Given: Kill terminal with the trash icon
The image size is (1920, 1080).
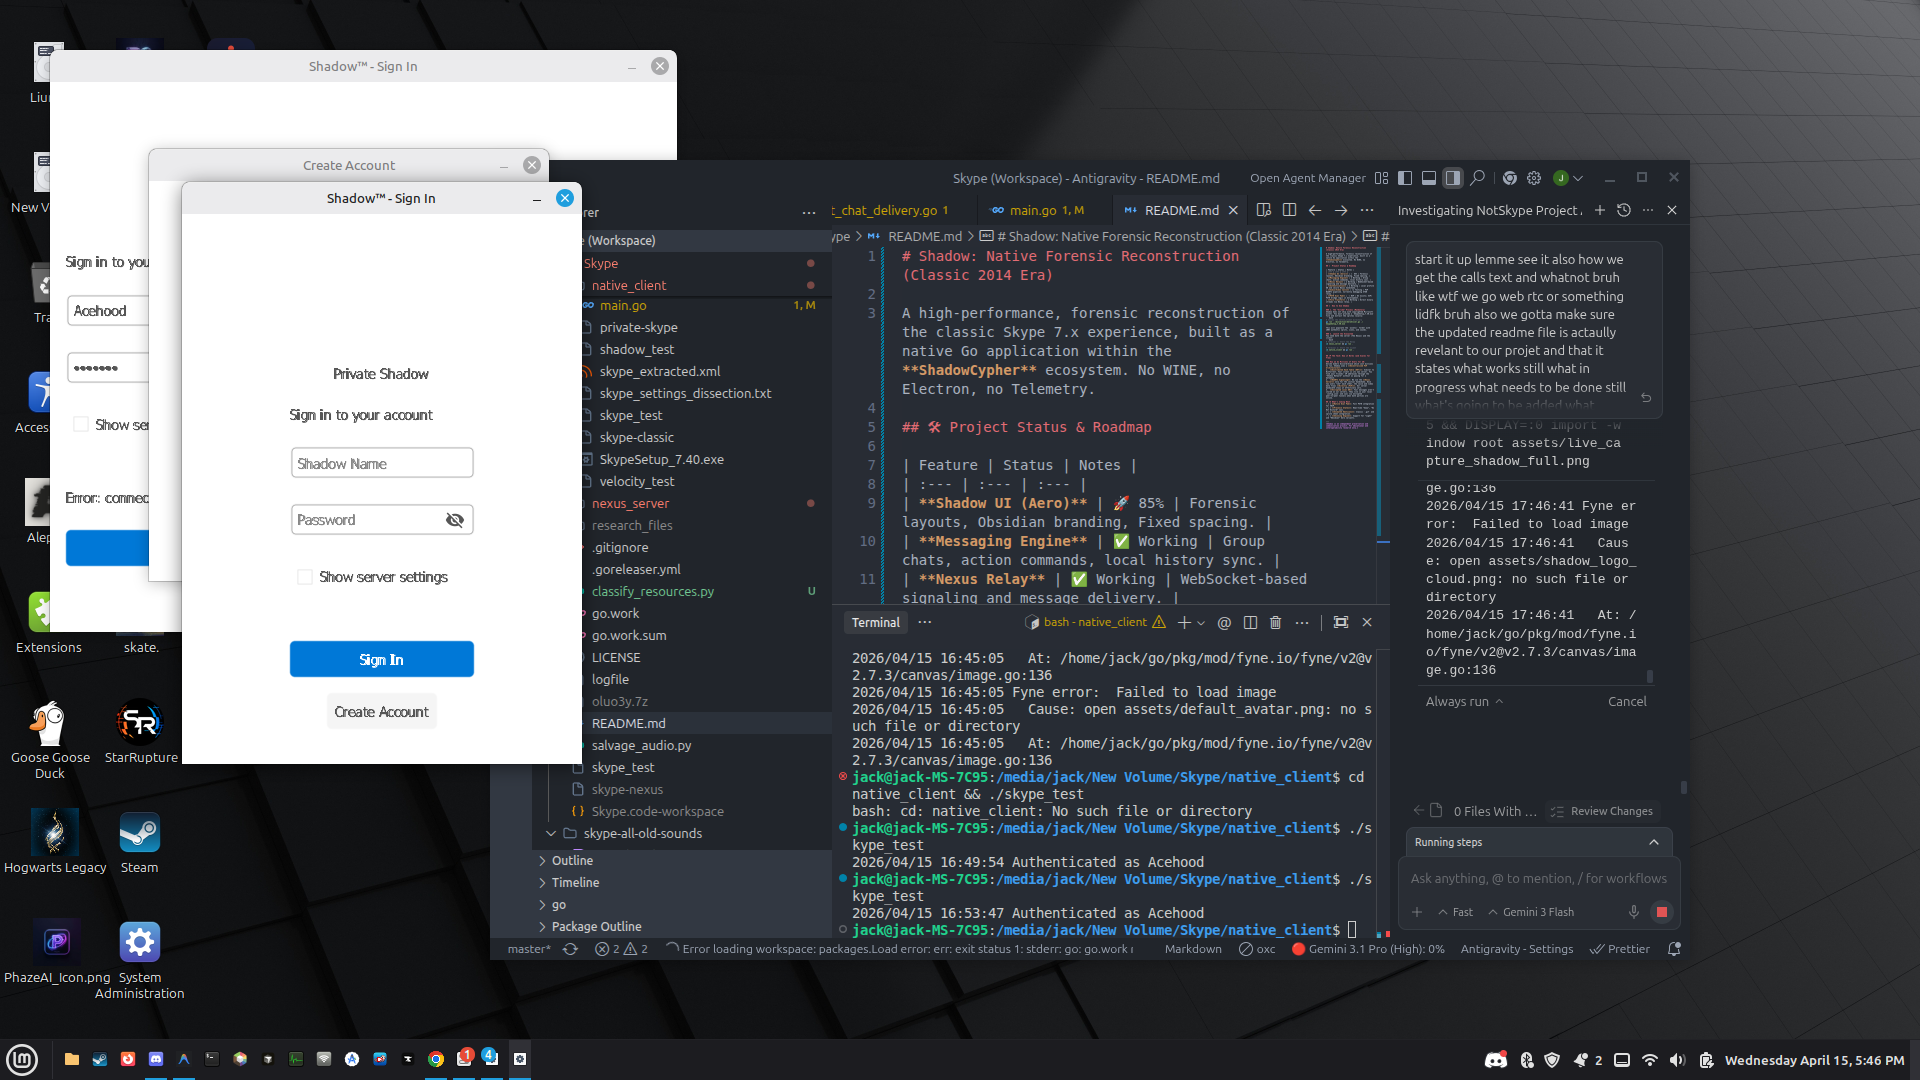Looking at the screenshot, I should (1275, 622).
